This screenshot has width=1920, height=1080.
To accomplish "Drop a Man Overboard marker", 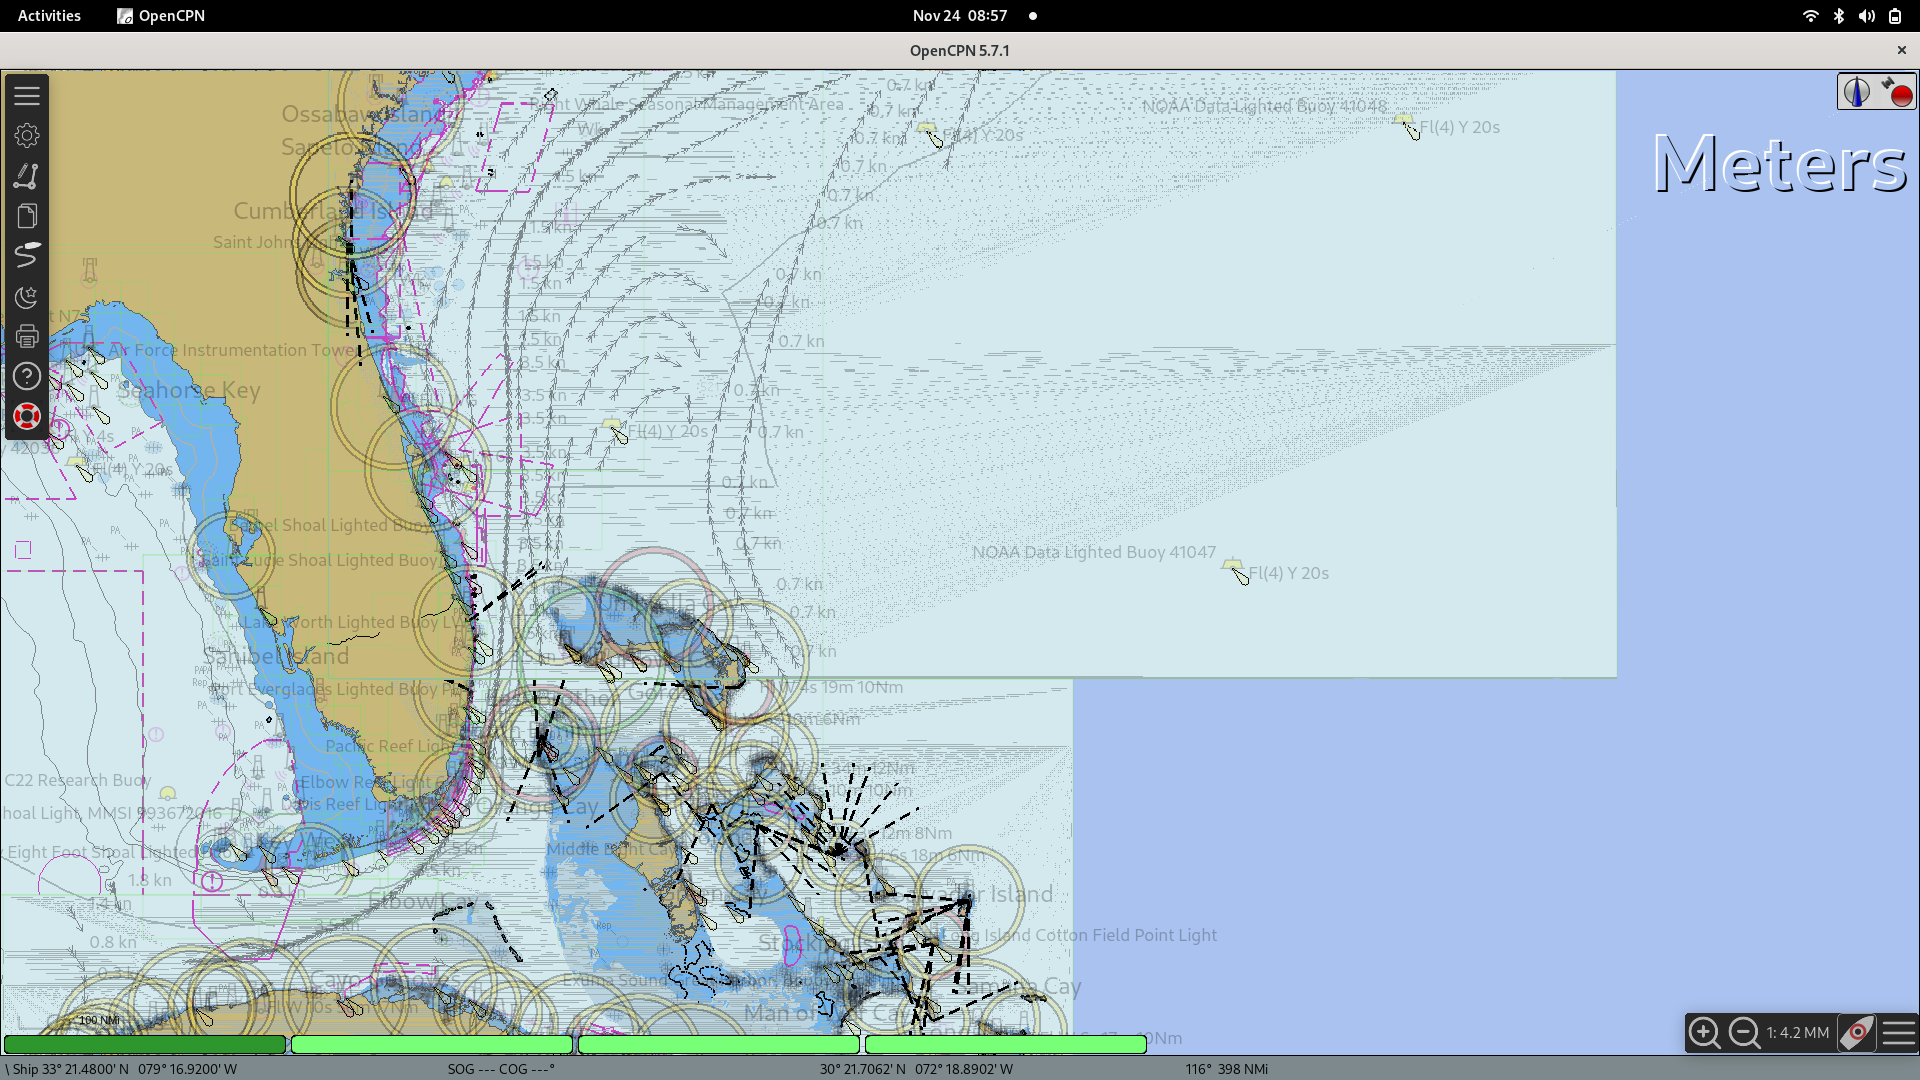I will [27, 417].
